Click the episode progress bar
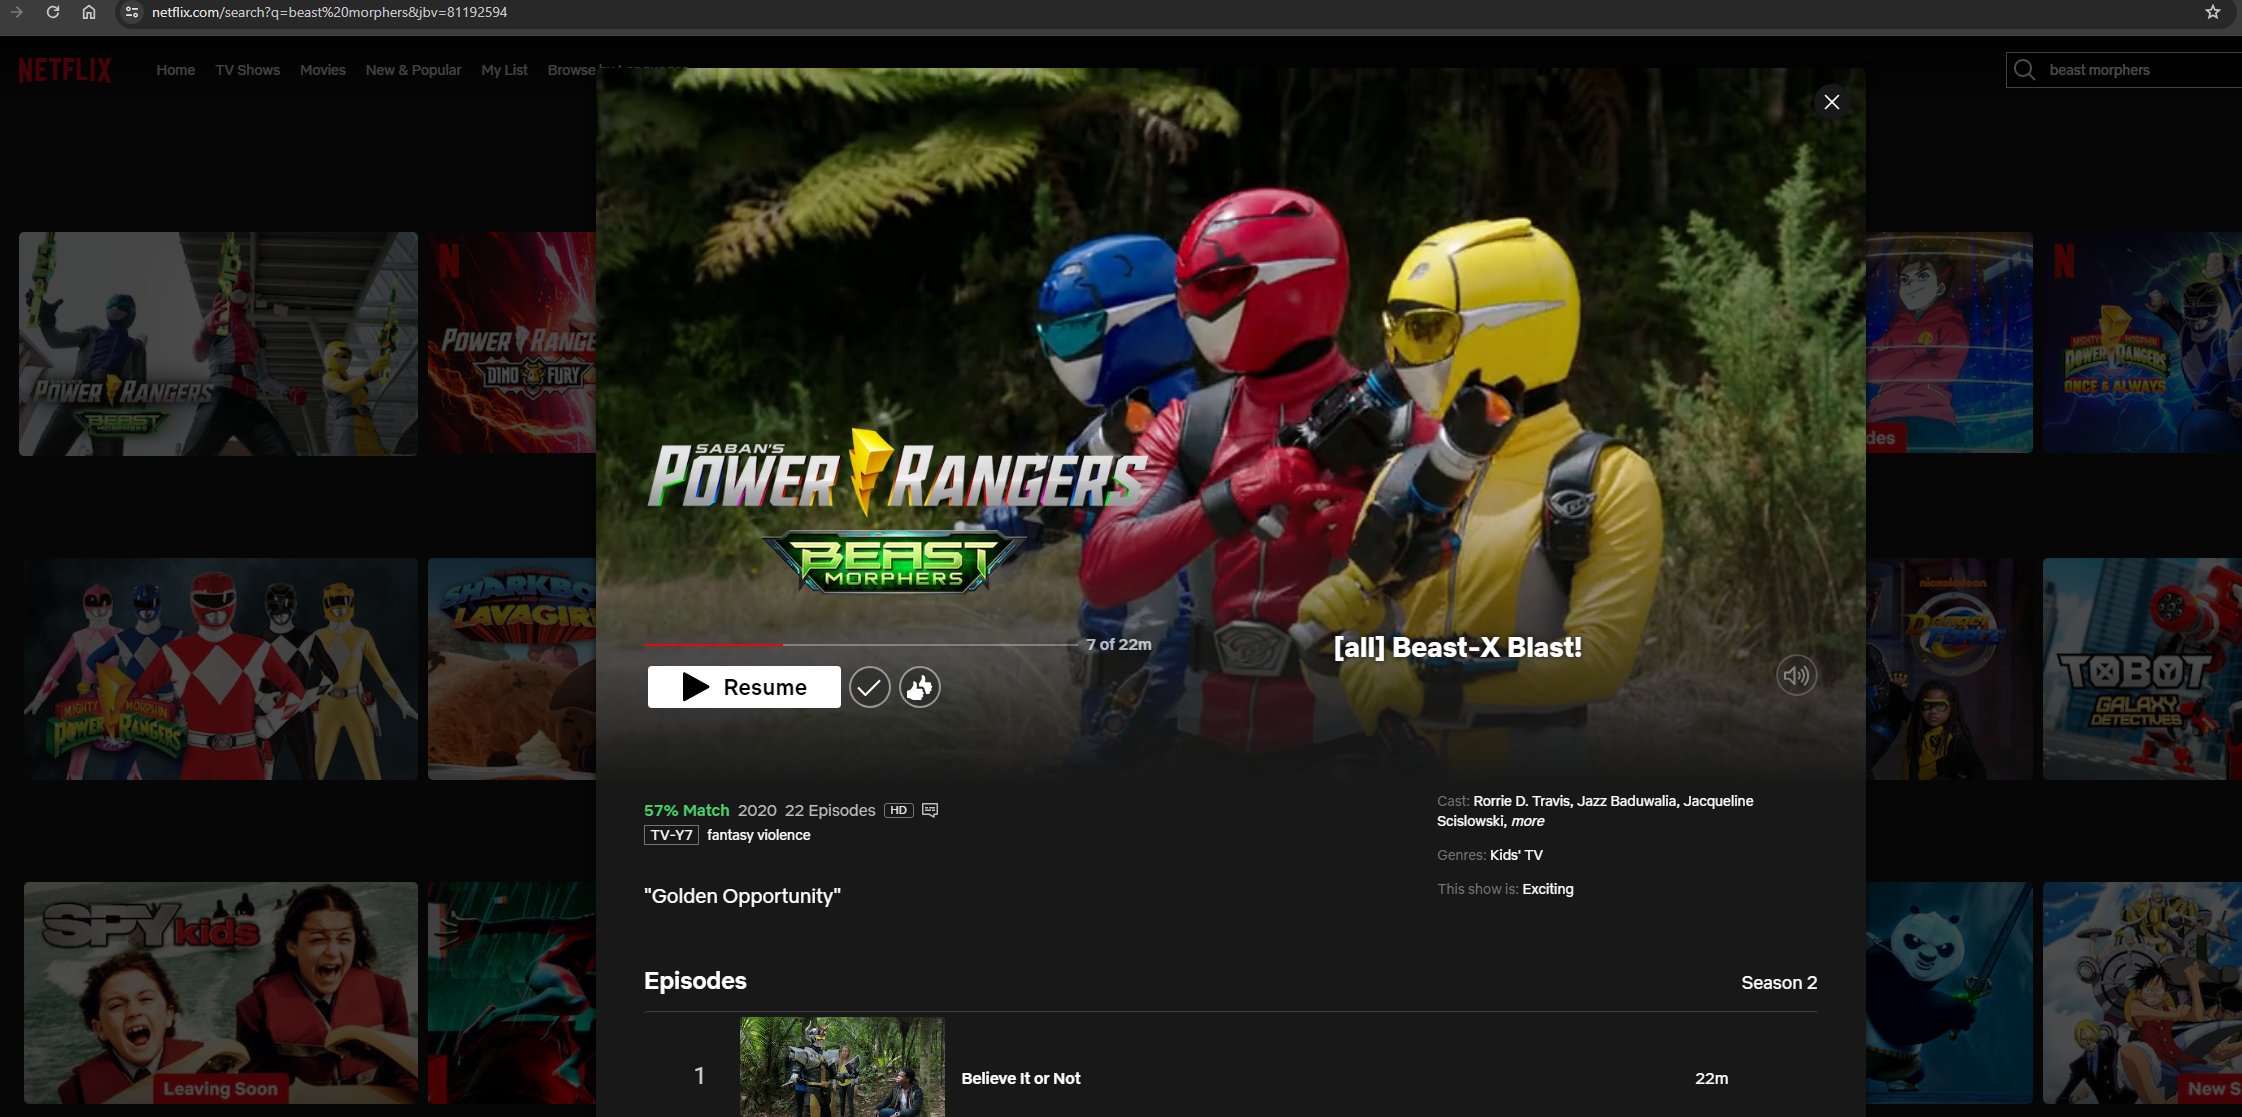 861,645
